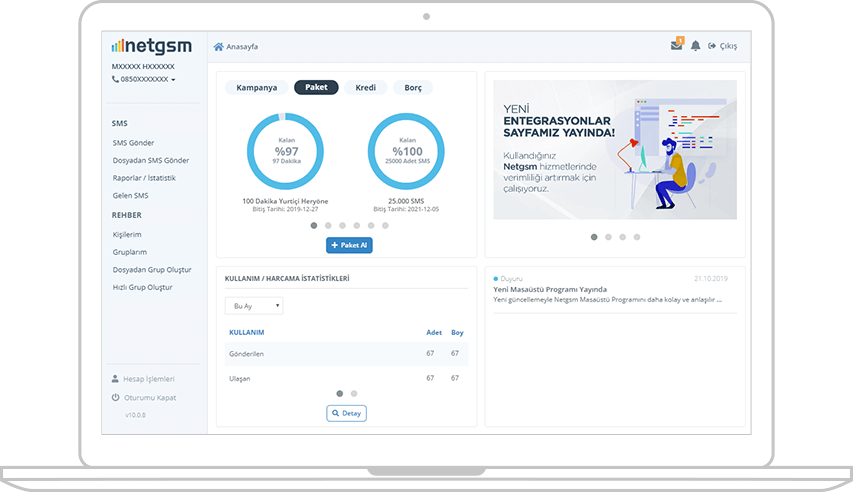Open the notifications bell icon
This screenshot has width=853, height=492.
tap(695, 46)
